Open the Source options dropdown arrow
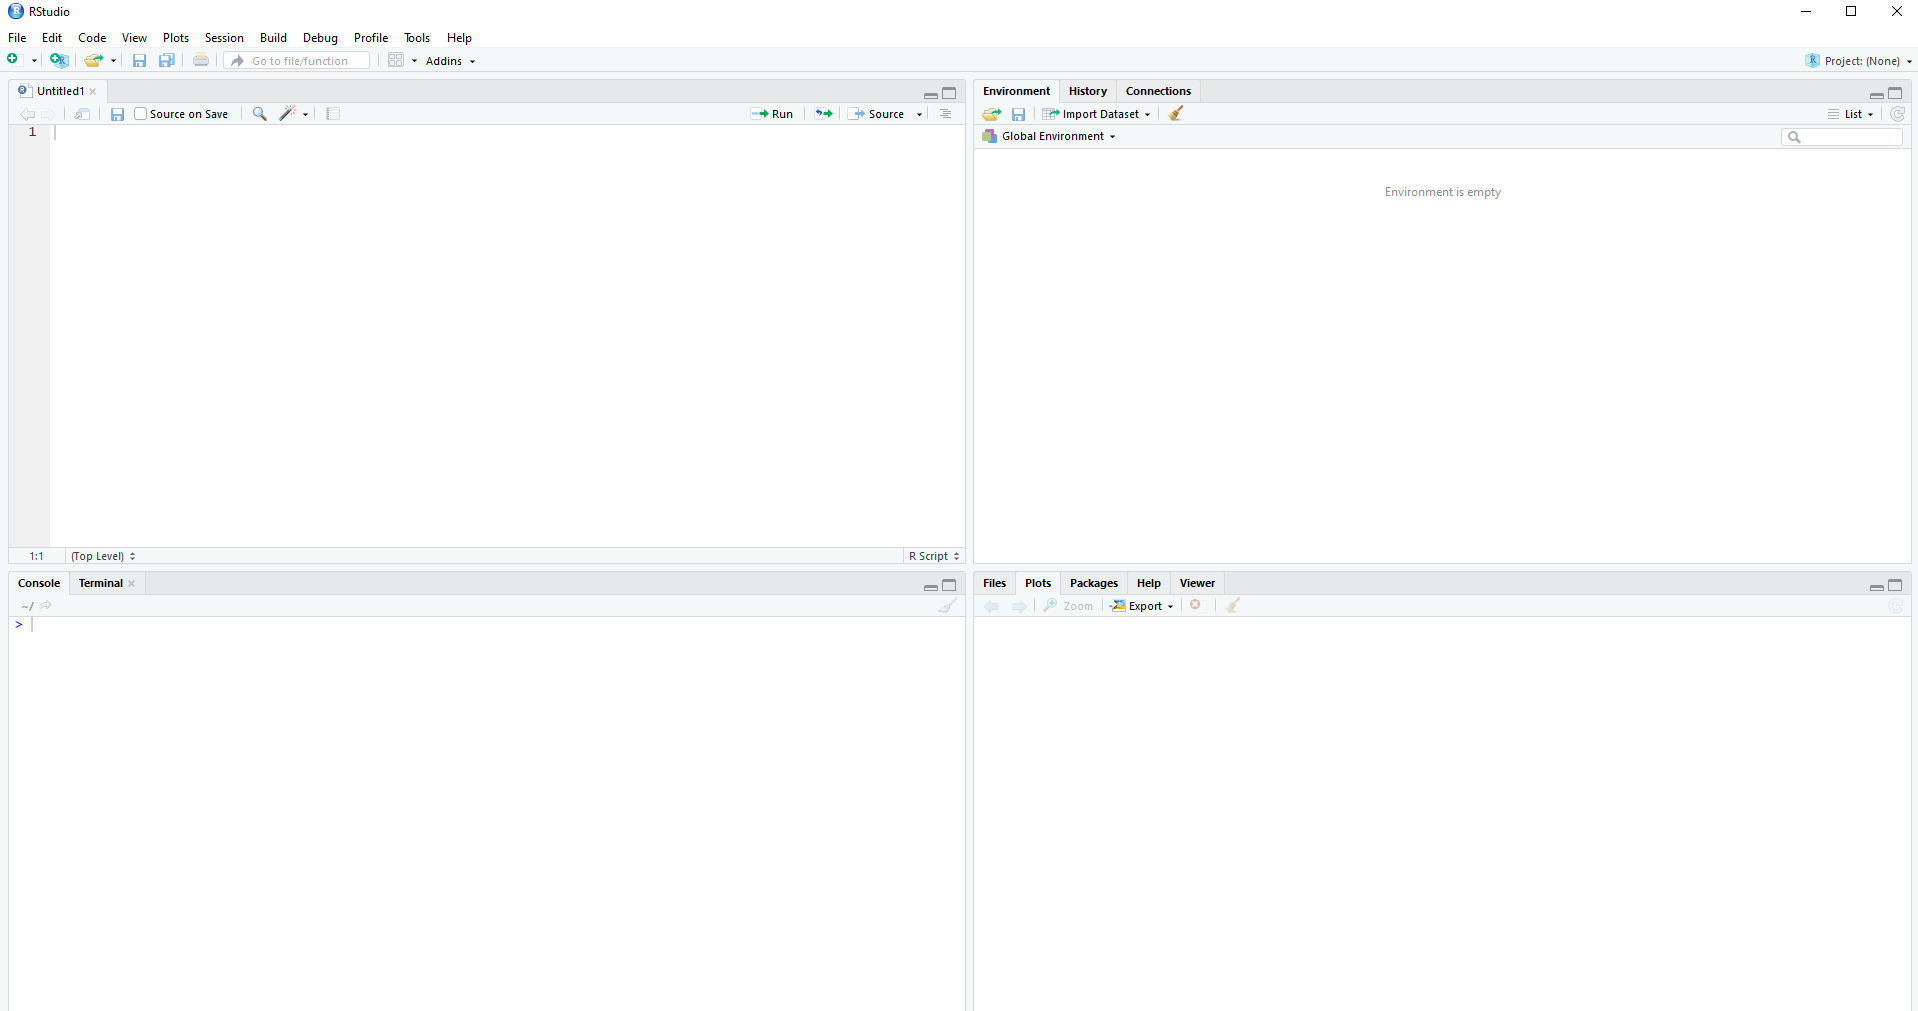Screen dimensions: 1918x1011 click(x=919, y=114)
